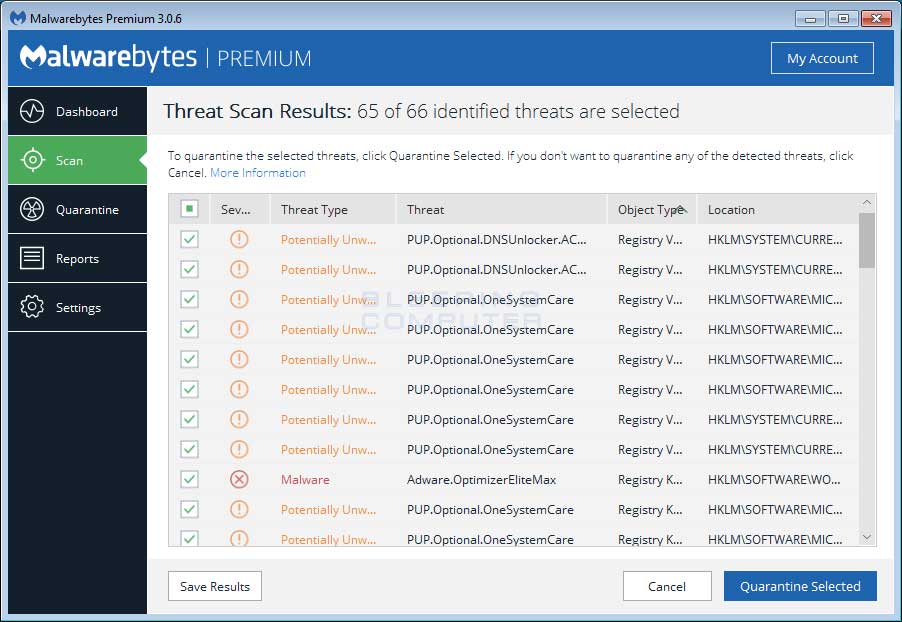Image resolution: width=902 pixels, height=622 pixels.
Task: Open the Settings section
Action: (x=78, y=307)
